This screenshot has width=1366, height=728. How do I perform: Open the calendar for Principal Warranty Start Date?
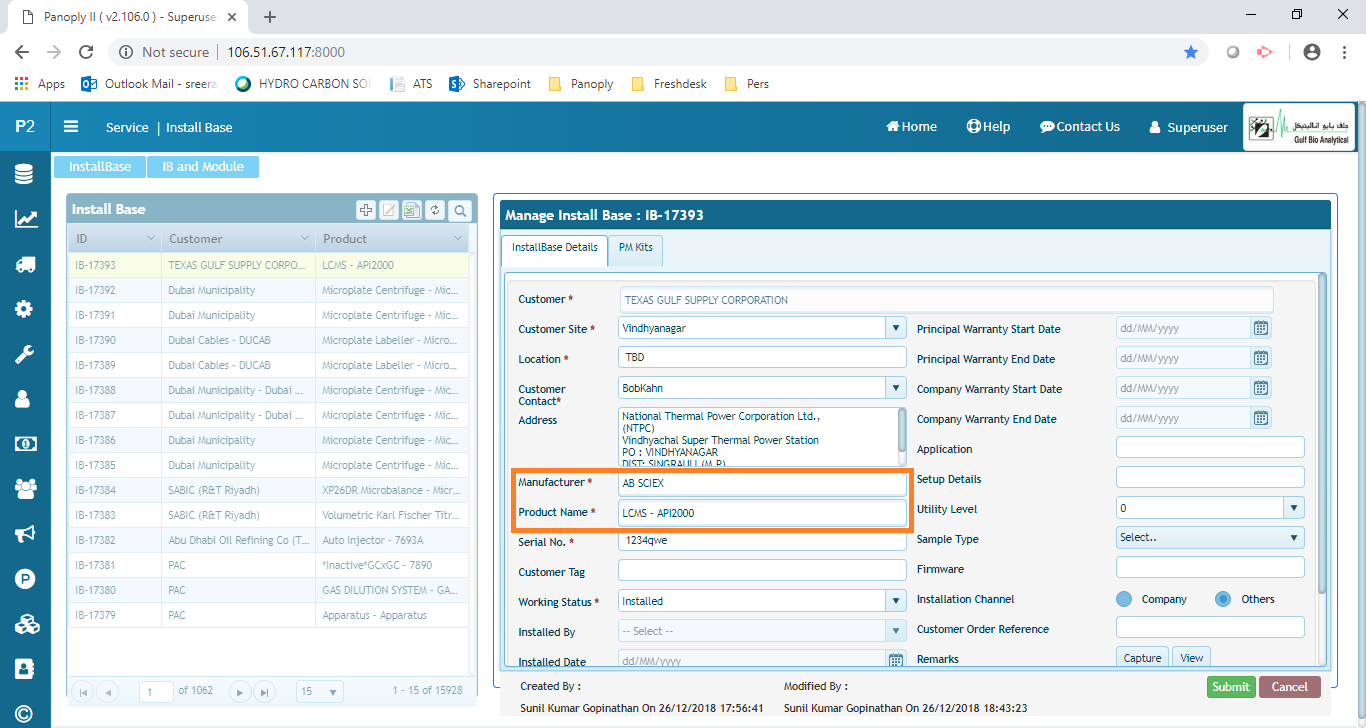click(1262, 328)
